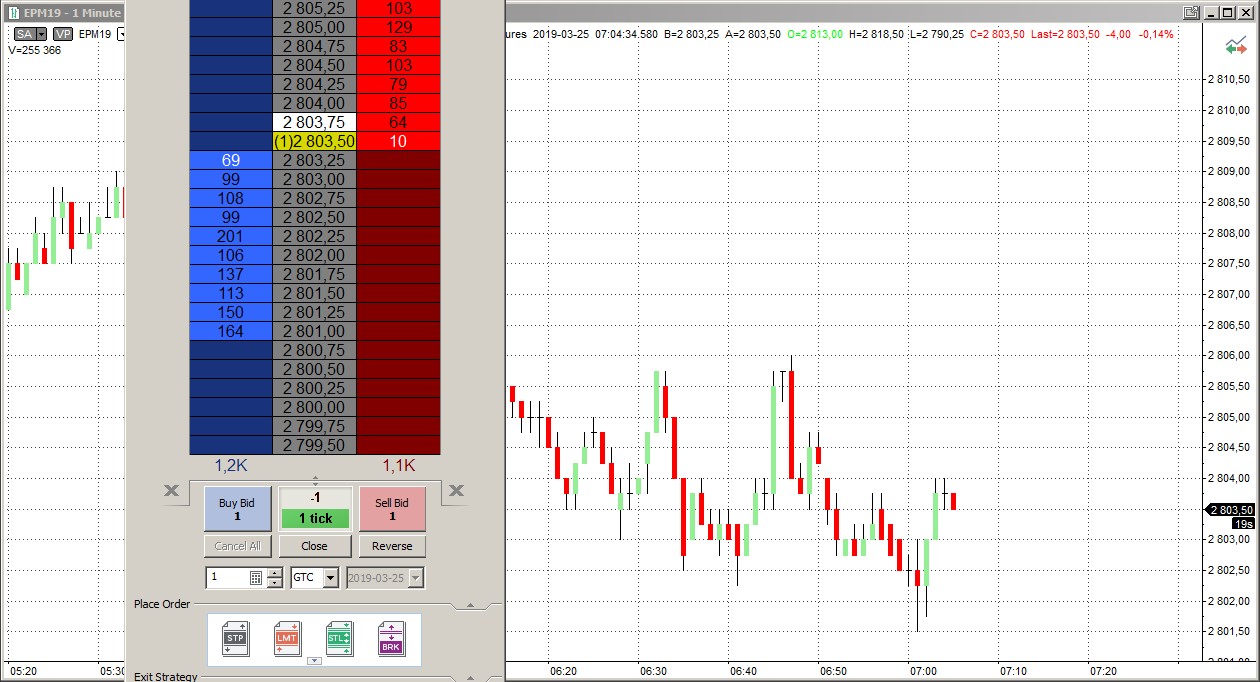Click the -0,14% change value
This screenshot has width=1260, height=682.
1157,34
